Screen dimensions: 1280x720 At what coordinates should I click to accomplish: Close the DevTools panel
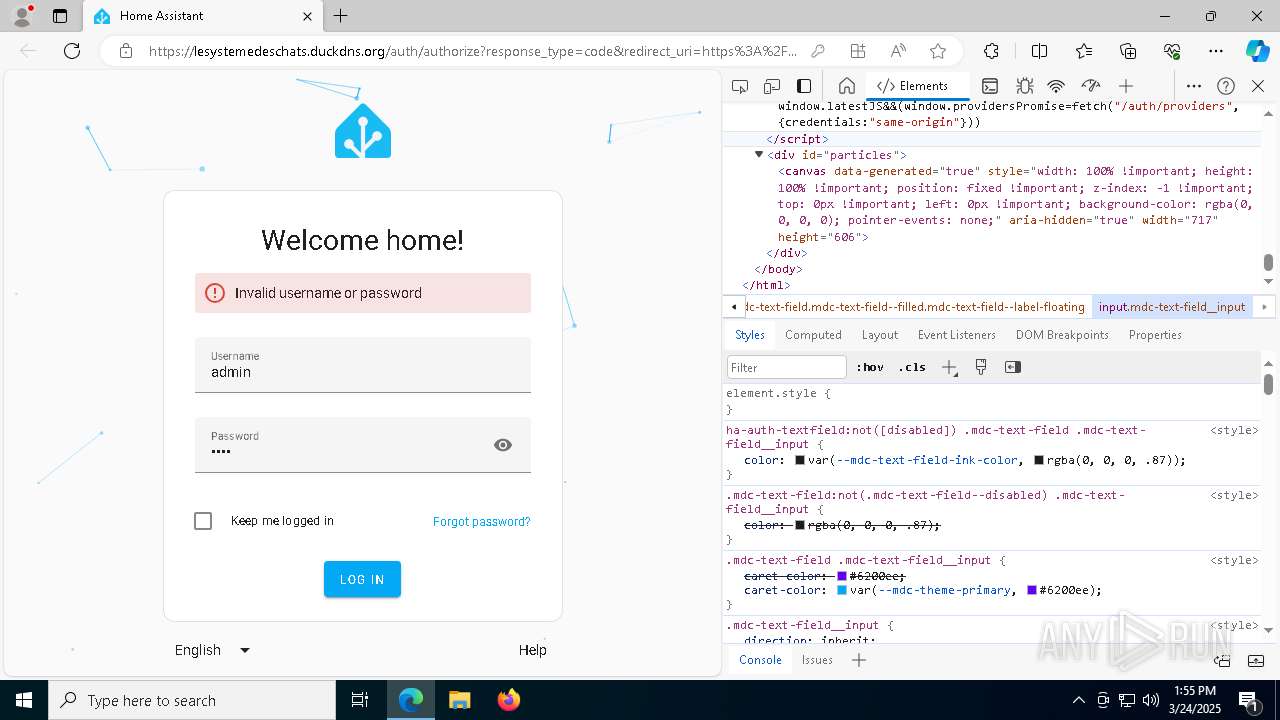[1258, 86]
